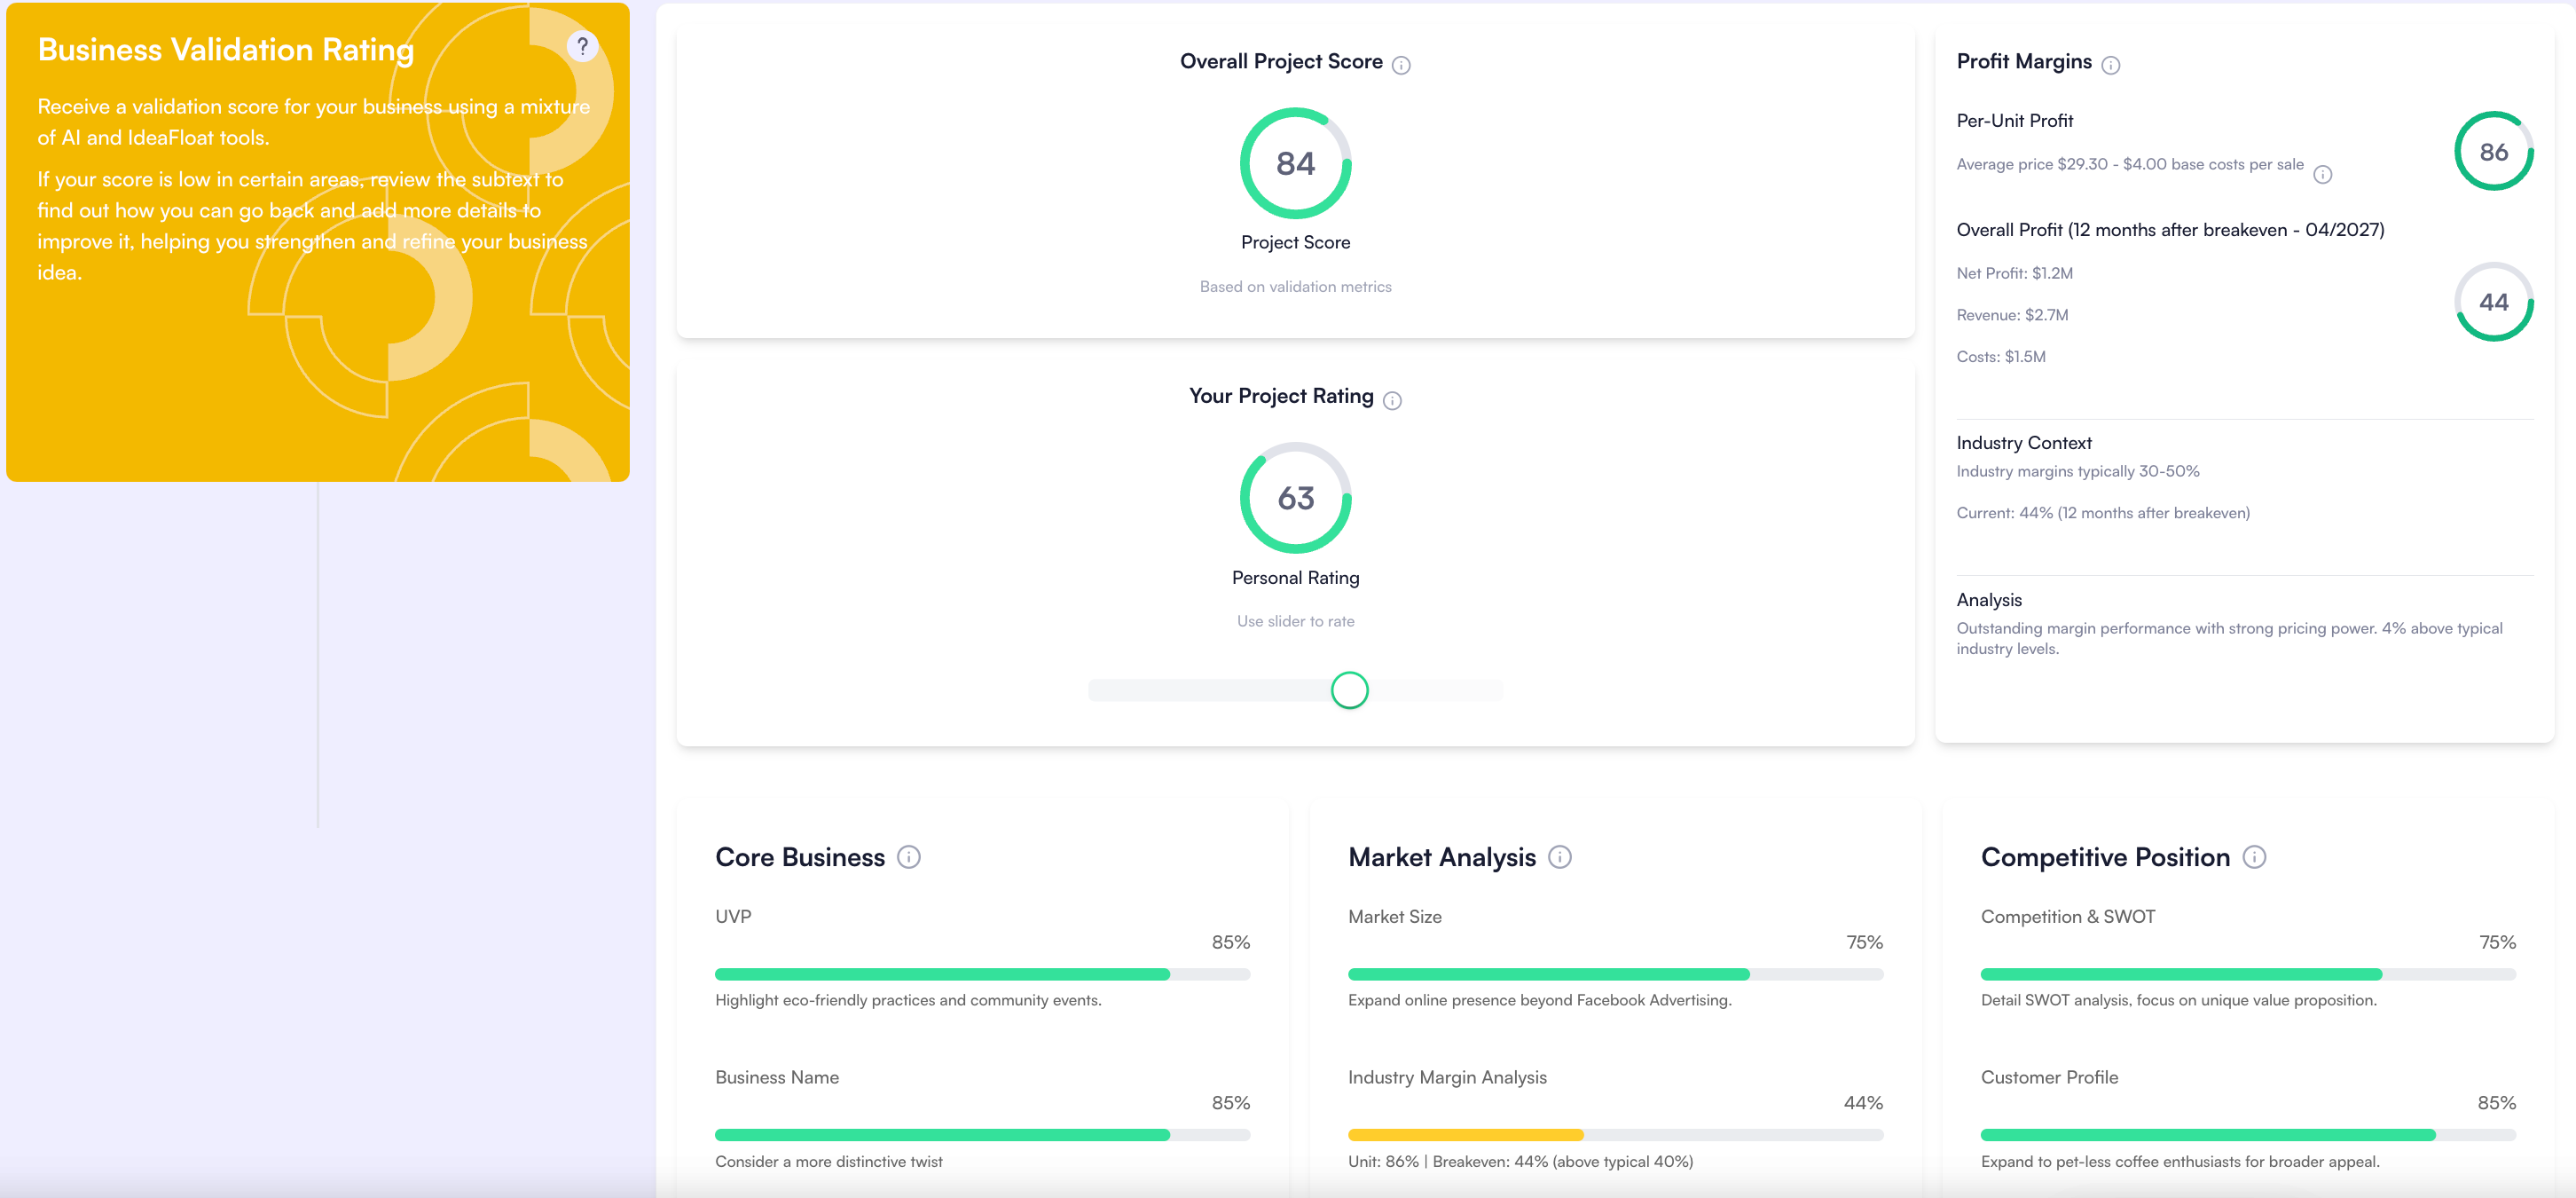The width and height of the screenshot is (2576, 1198).
Task: Click the 84 Project Score gauge
Action: point(1295,163)
